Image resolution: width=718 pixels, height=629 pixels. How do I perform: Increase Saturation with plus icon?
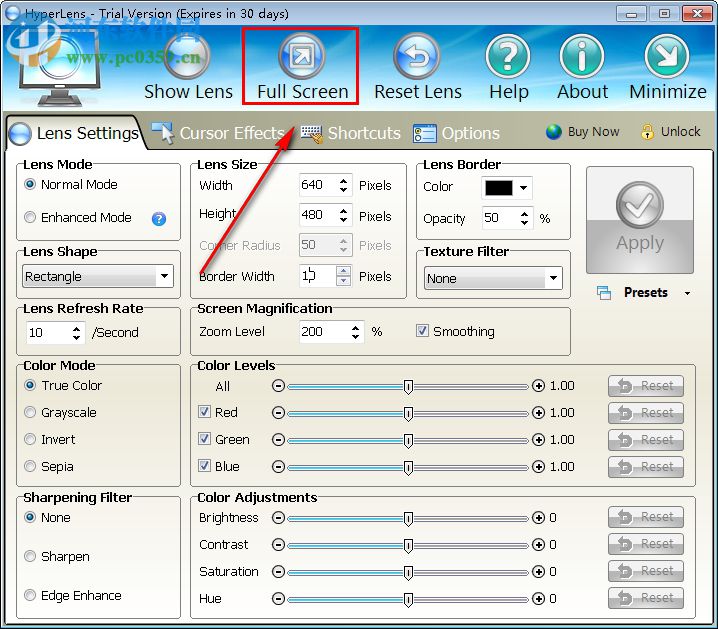coord(538,572)
